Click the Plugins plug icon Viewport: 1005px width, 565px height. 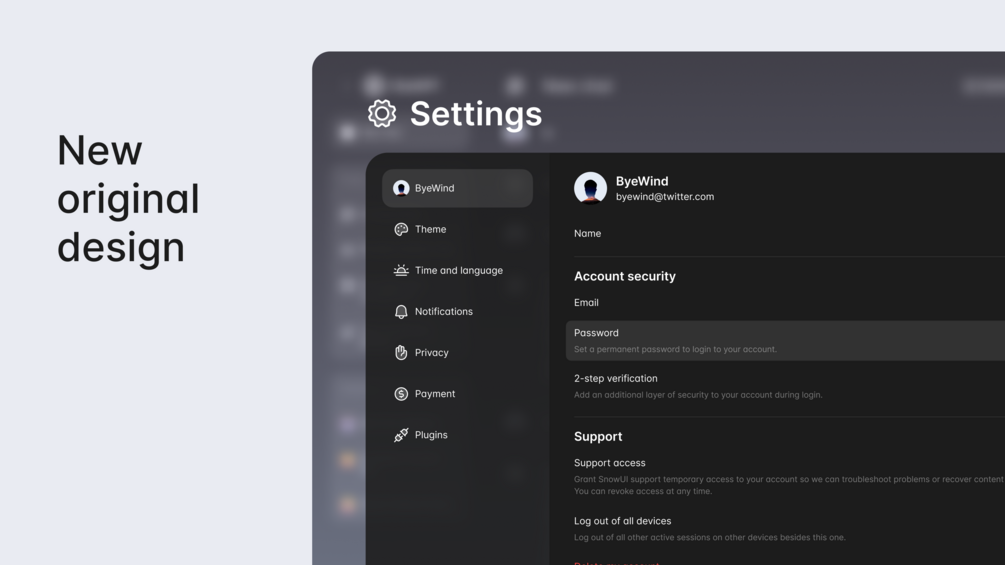pyautogui.click(x=401, y=435)
